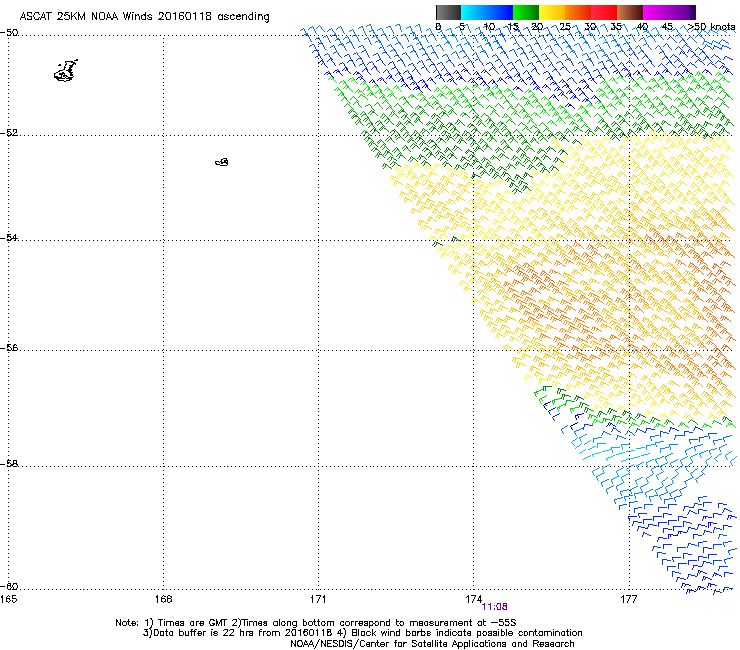Click the large island outline near -51 latitude
The image size is (740, 650).
tap(66, 71)
